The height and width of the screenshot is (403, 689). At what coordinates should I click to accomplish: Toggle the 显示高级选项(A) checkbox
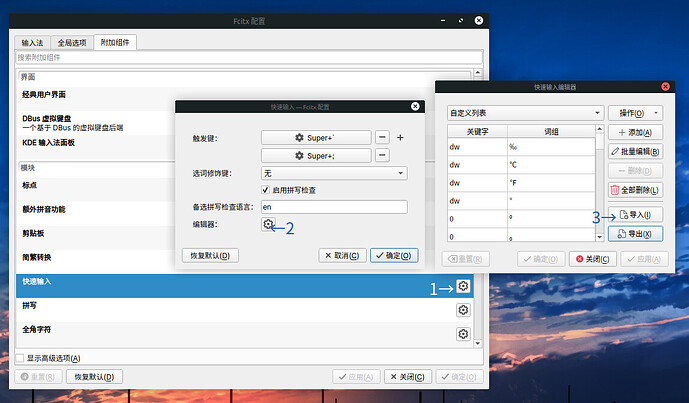(x=20, y=358)
